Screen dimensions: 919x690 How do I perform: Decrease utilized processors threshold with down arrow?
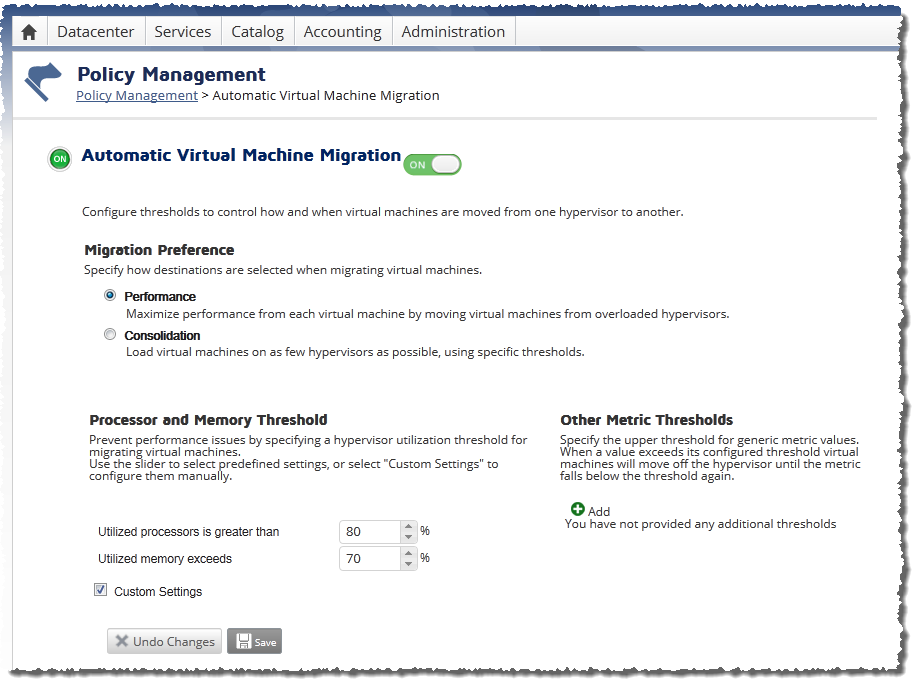click(409, 537)
